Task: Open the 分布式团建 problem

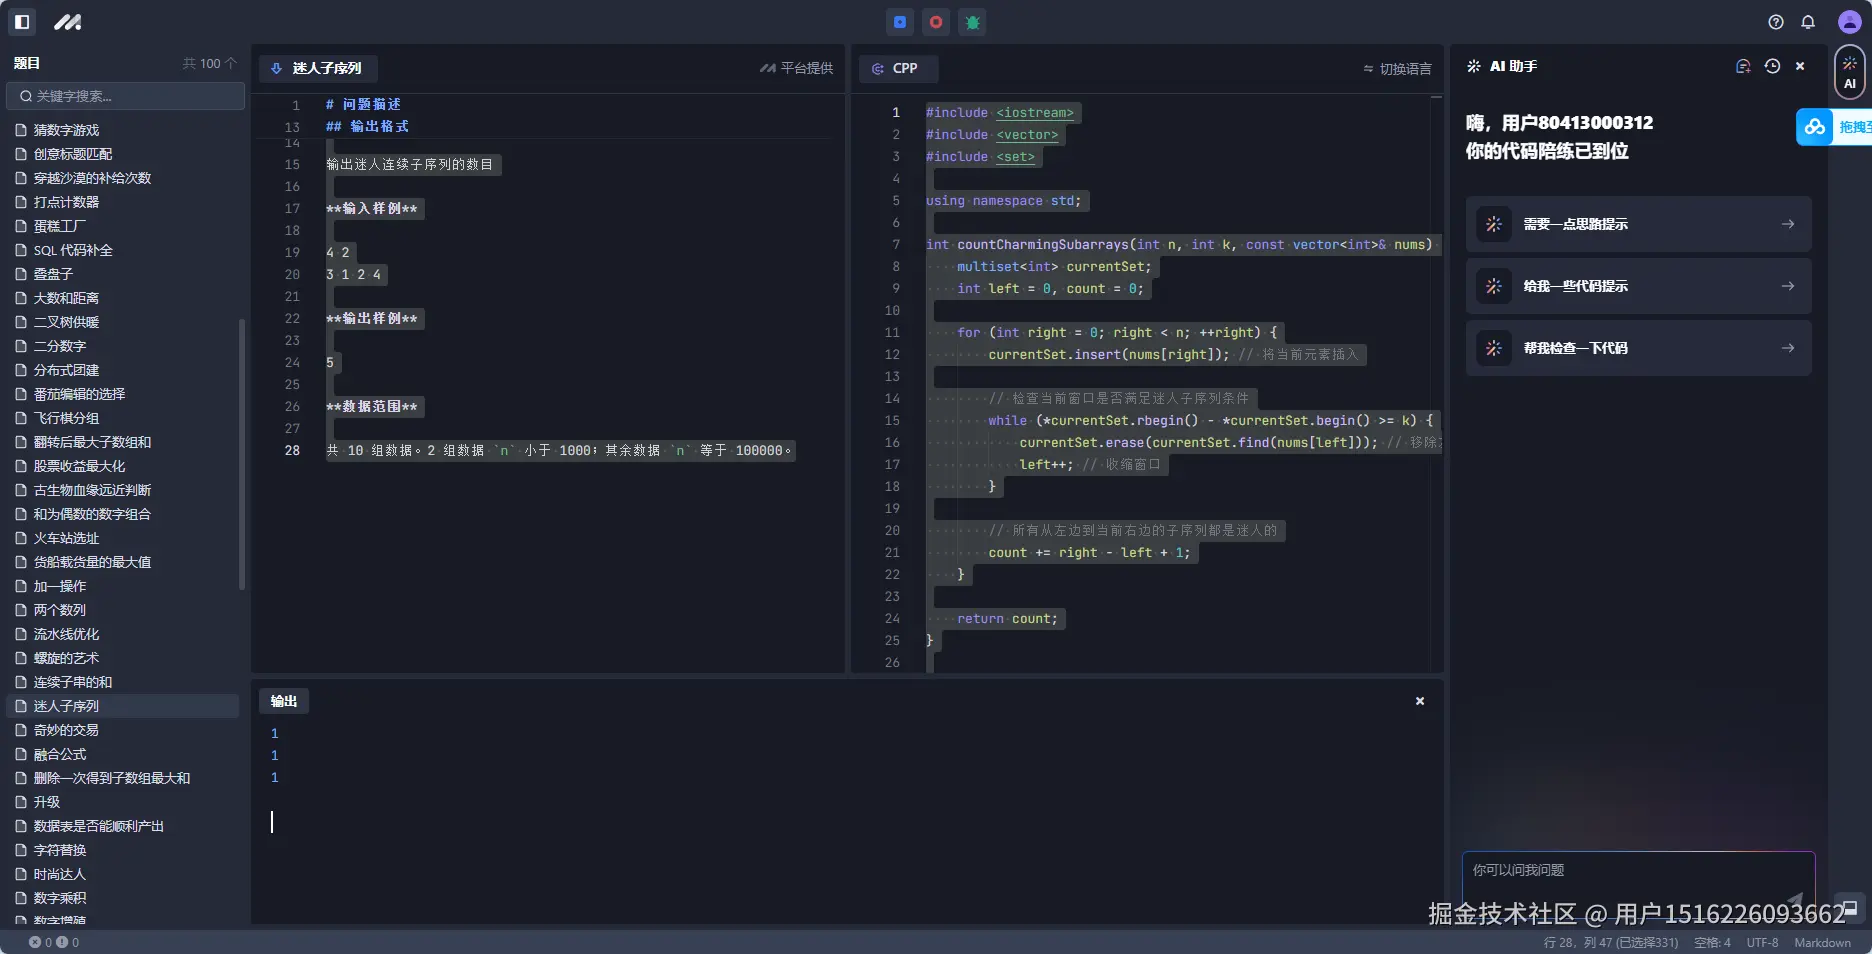Action: coord(123,370)
